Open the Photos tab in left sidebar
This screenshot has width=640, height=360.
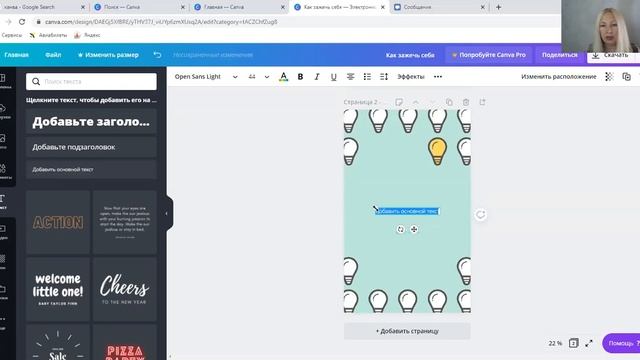coord(4,141)
